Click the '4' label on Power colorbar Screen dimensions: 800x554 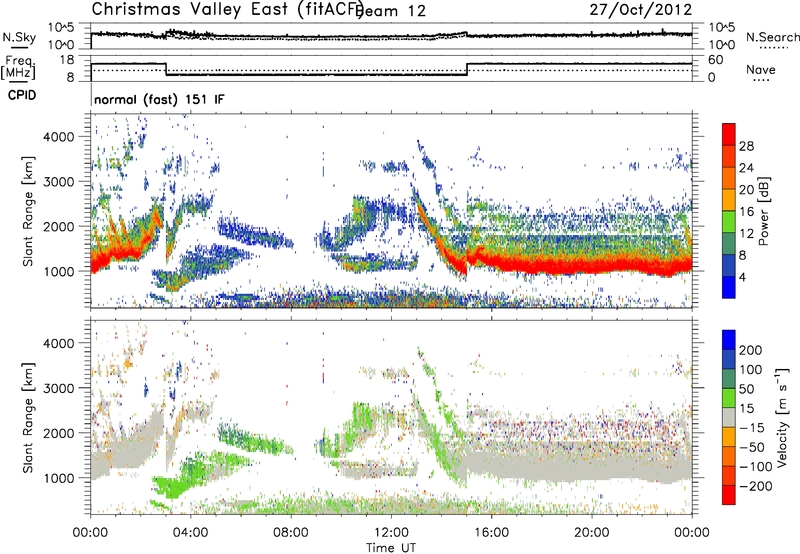coord(742,277)
